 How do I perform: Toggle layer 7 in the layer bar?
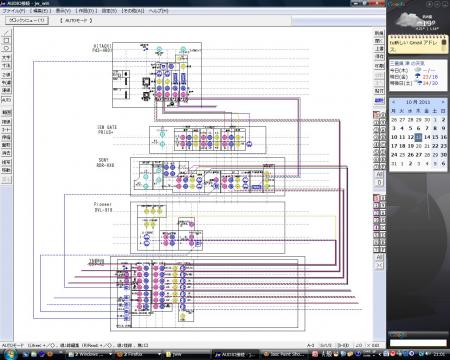[x=376, y=167]
